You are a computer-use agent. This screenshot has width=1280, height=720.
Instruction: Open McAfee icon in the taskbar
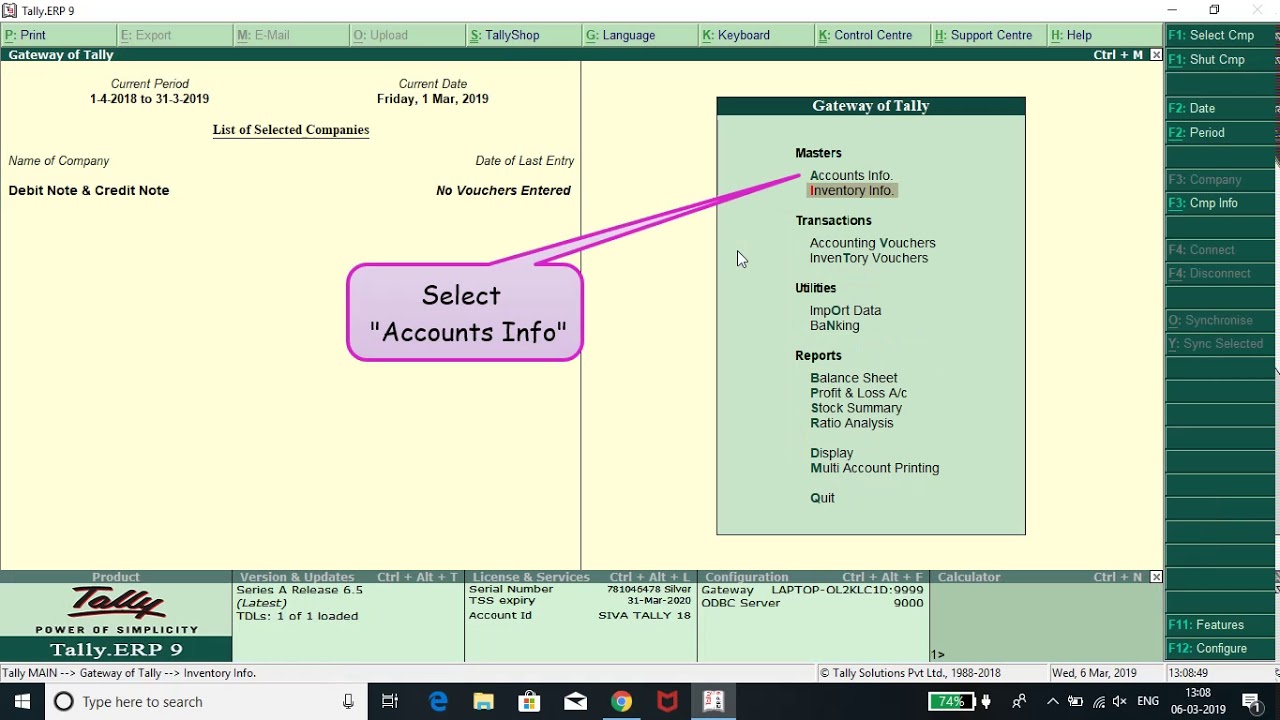667,702
